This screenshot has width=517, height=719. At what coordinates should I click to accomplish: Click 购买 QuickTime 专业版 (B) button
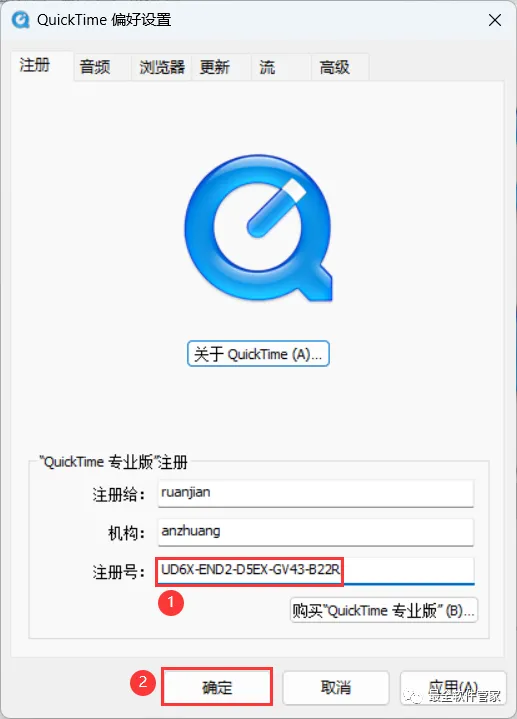tap(384, 610)
